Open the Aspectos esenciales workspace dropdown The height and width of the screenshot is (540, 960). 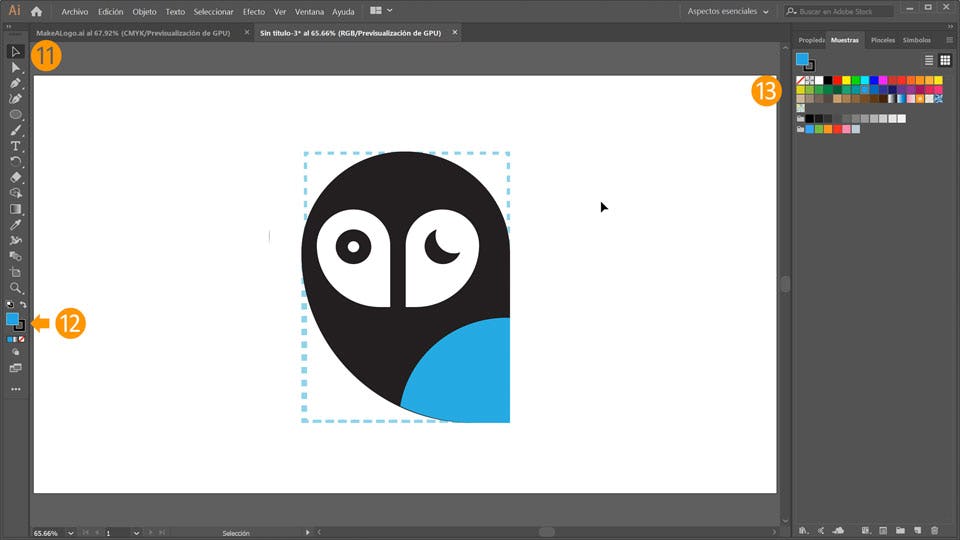coord(728,11)
